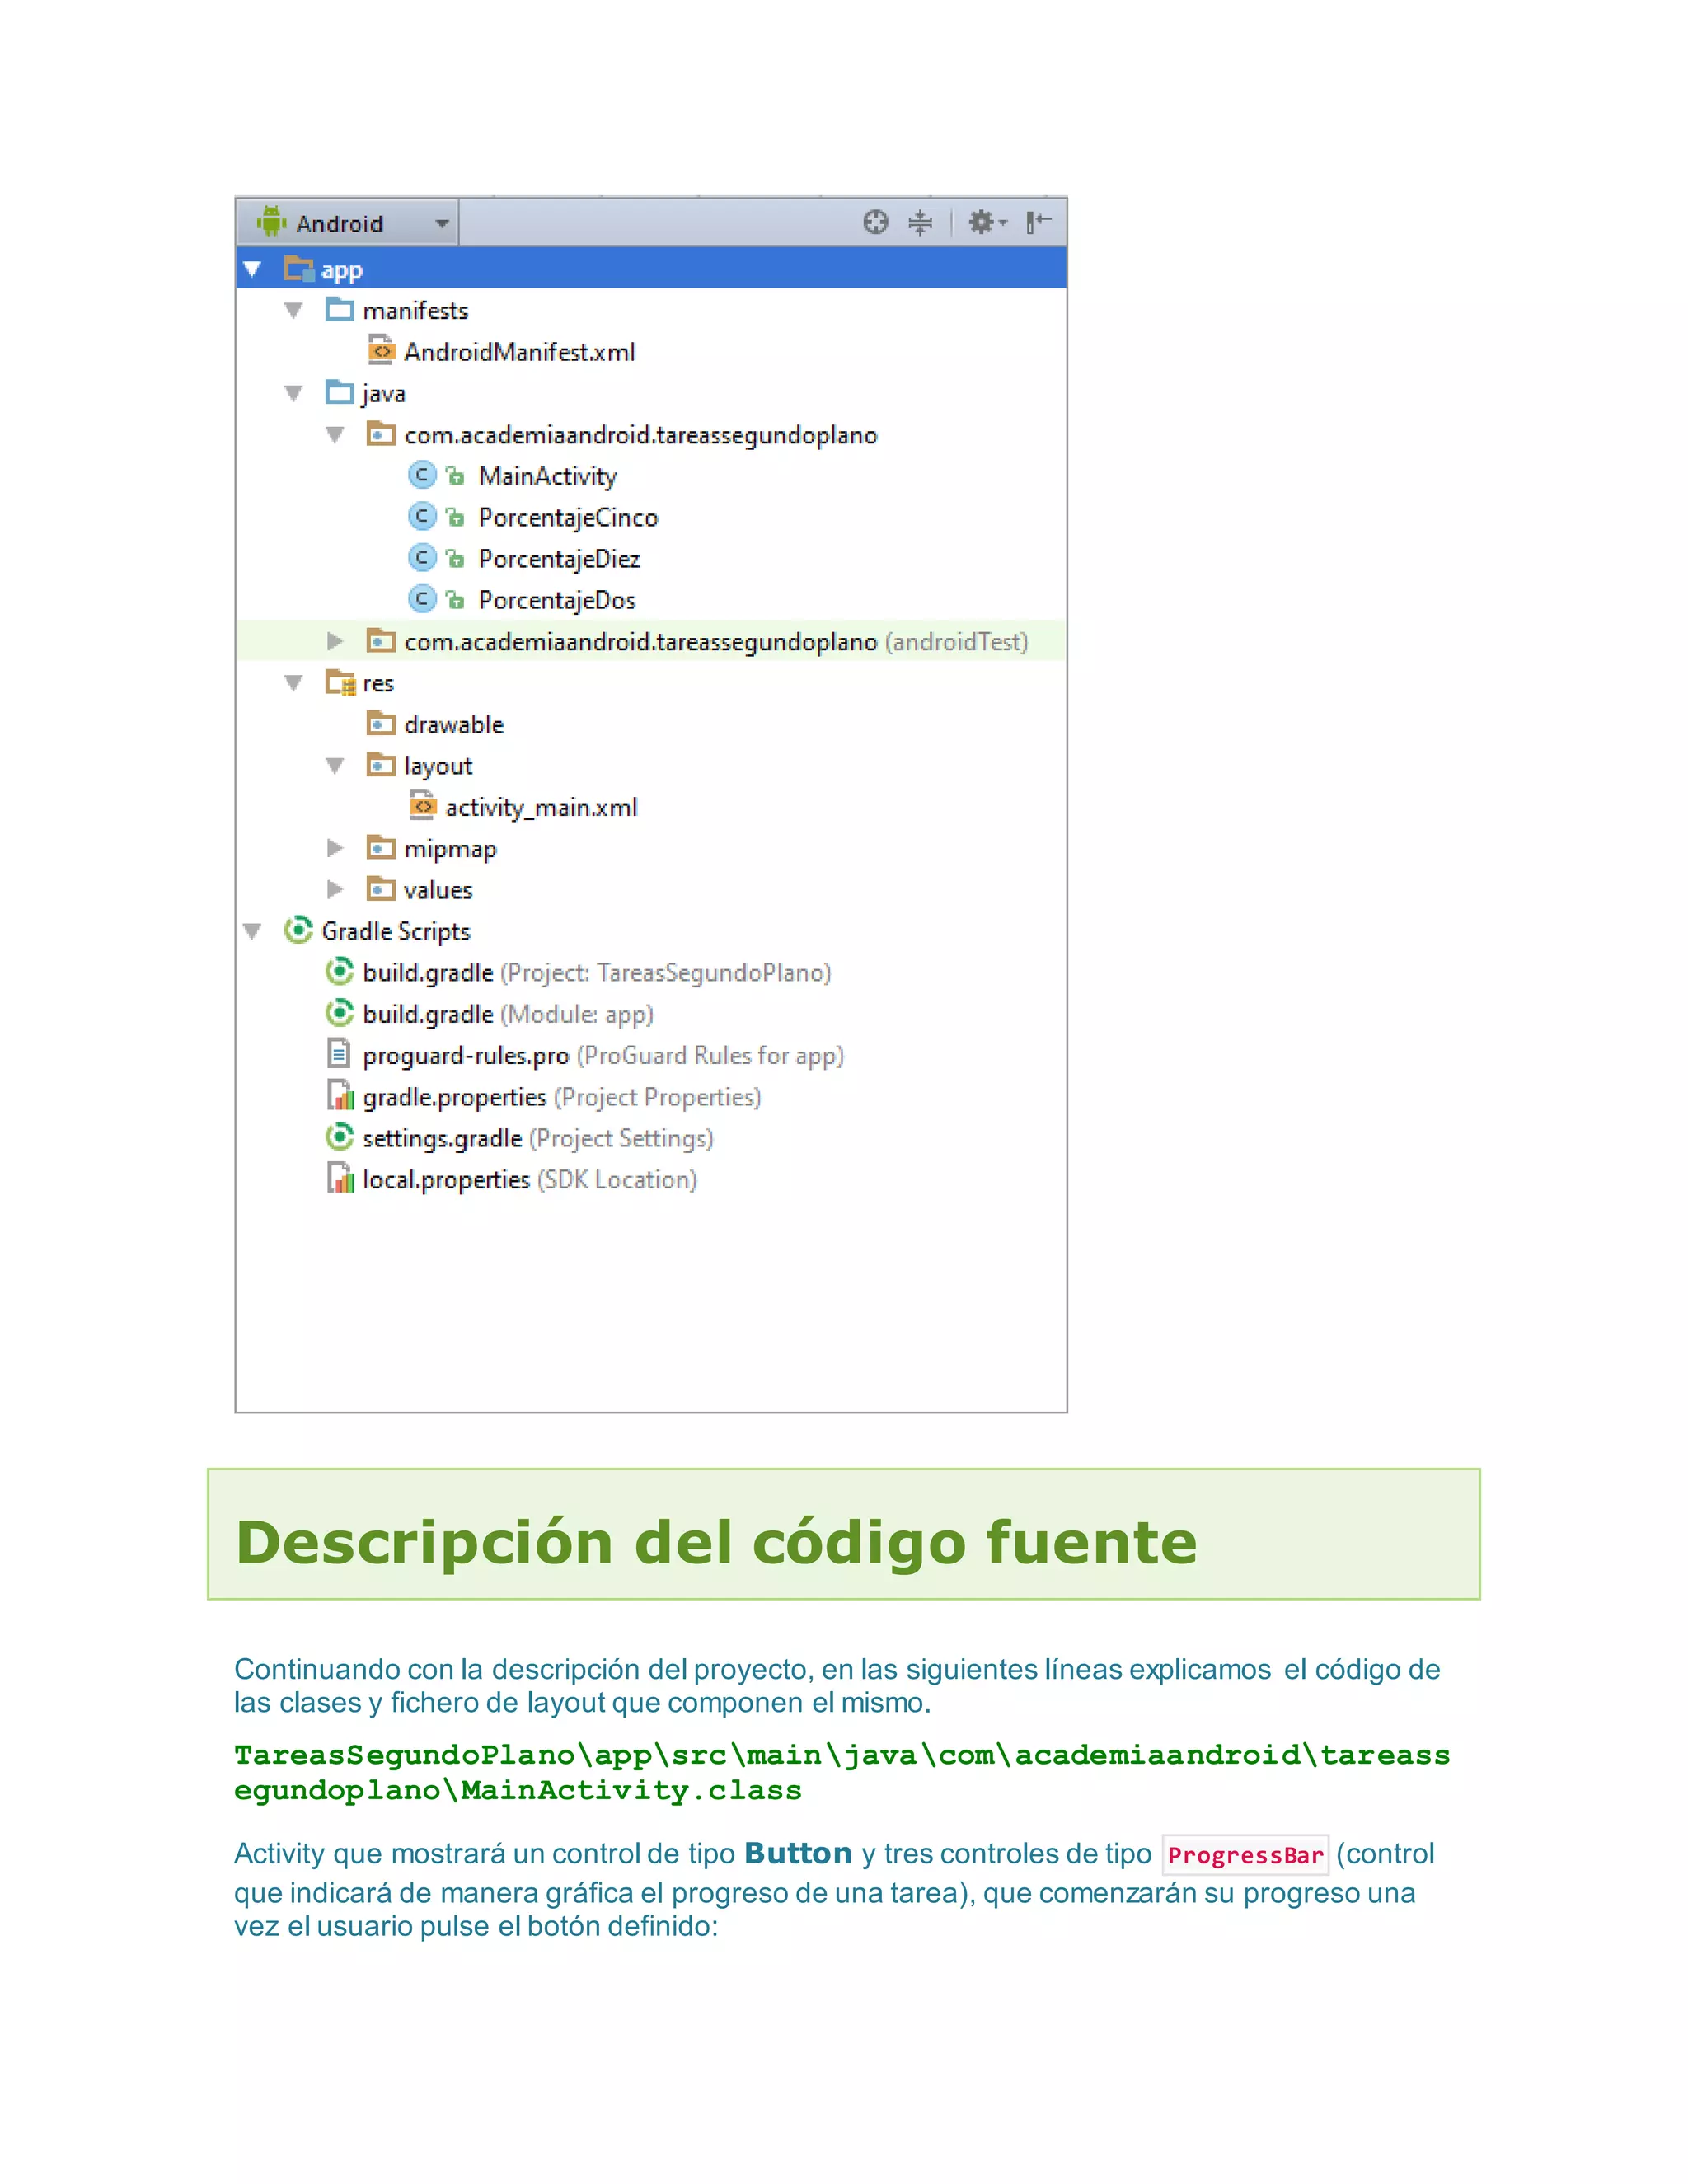The image size is (1688, 2184).
Task: Select settings.gradle Project Settings entry
Action: click(x=538, y=1138)
